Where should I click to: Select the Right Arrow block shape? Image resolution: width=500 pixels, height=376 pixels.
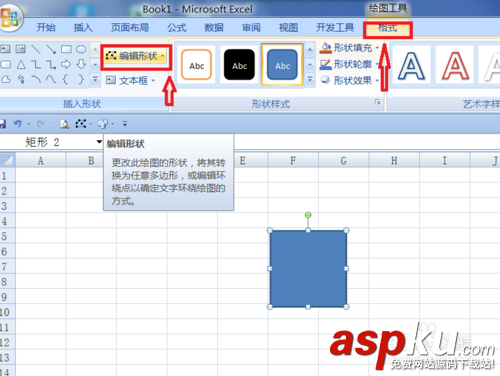pyautogui.click(x=66, y=64)
